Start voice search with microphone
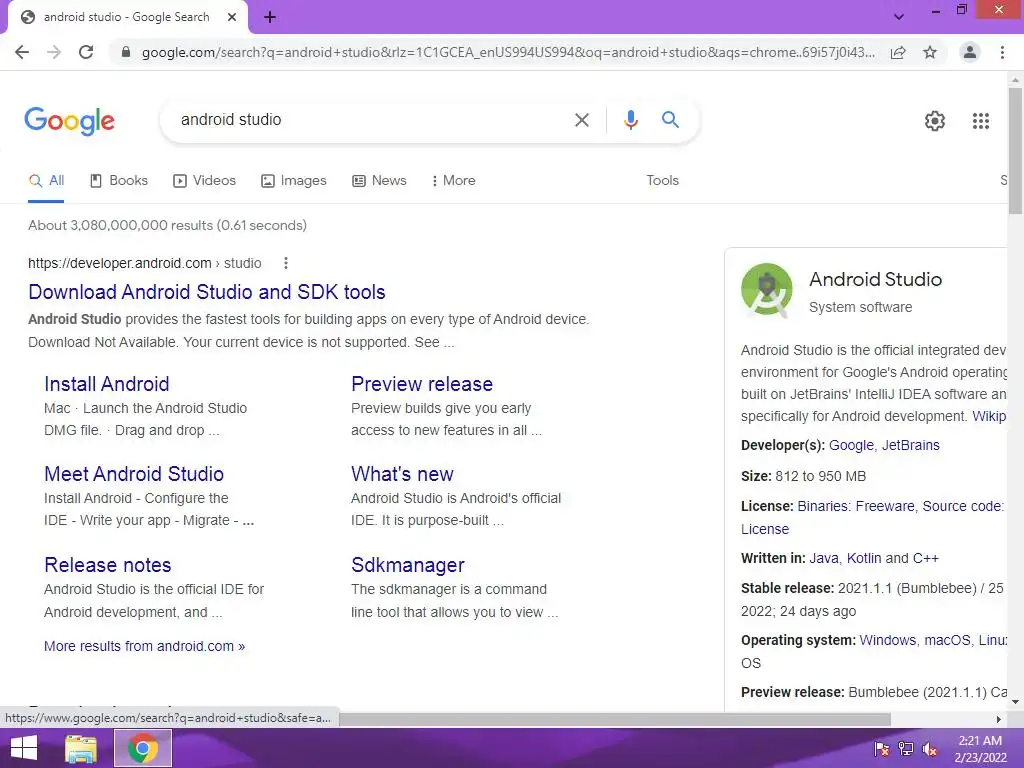This screenshot has width=1024, height=768. click(630, 120)
